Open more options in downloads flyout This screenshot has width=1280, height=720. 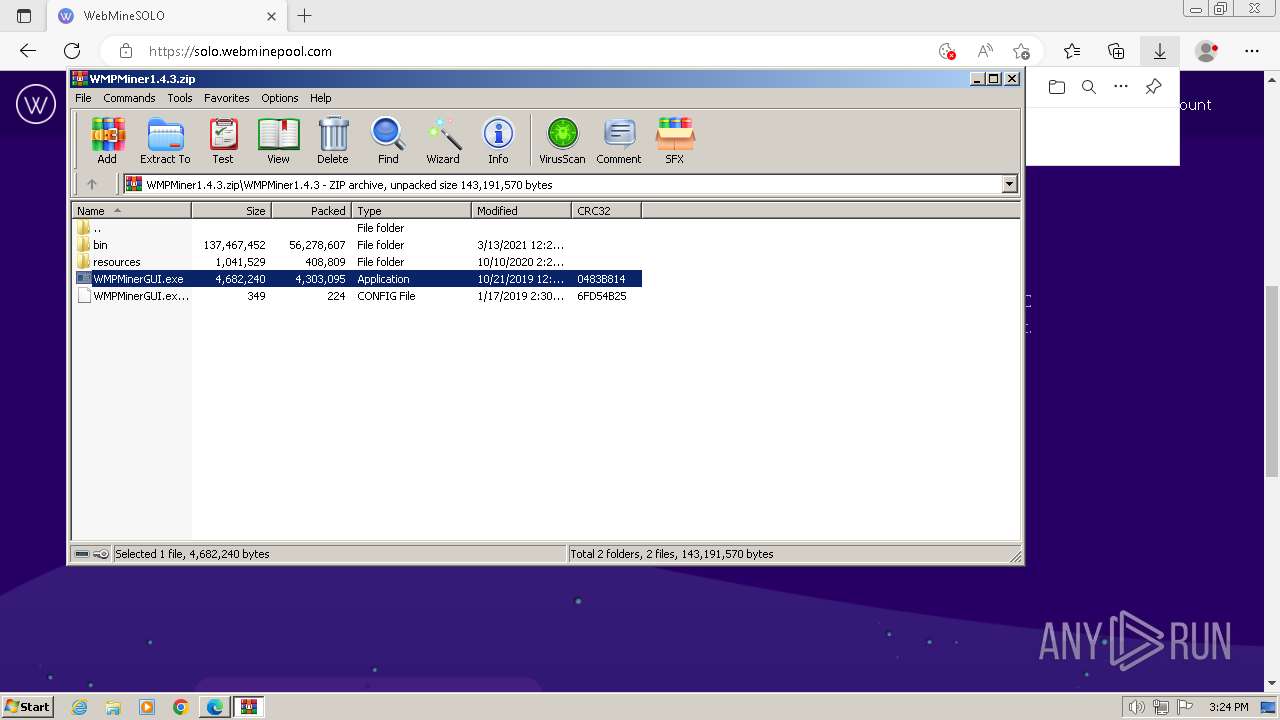(1121, 87)
